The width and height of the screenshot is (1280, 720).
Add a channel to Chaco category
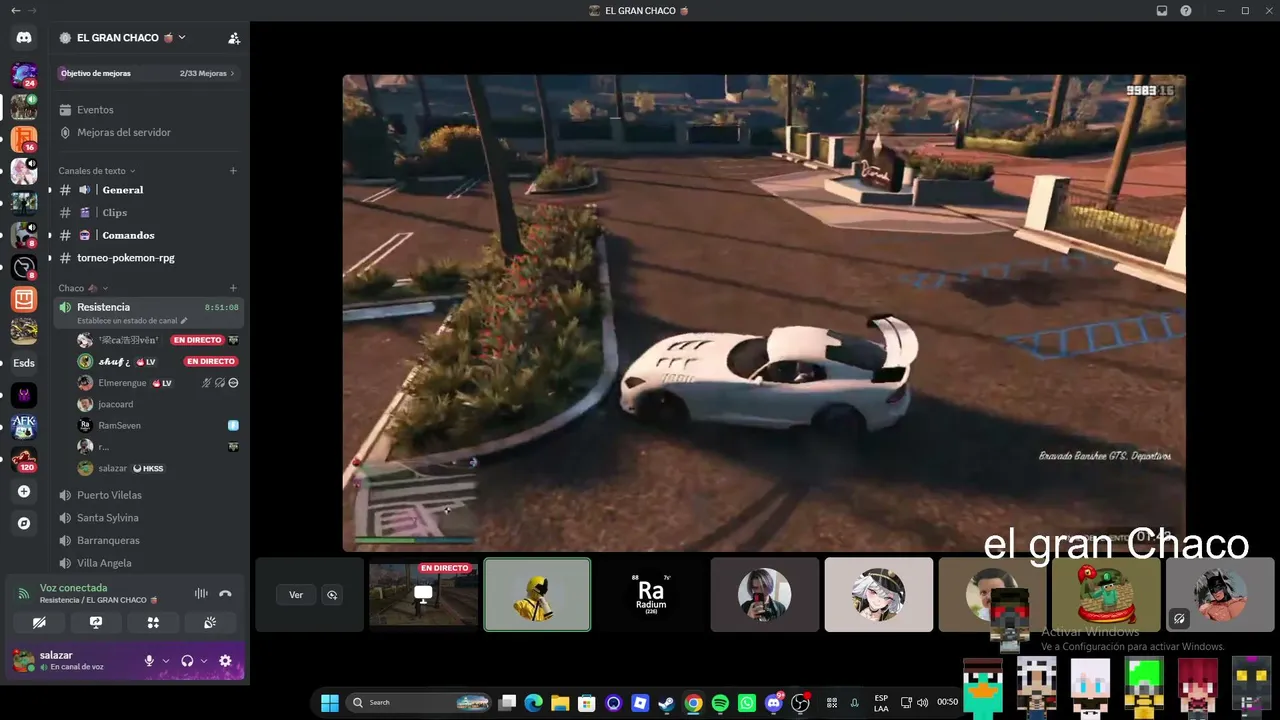233,288
